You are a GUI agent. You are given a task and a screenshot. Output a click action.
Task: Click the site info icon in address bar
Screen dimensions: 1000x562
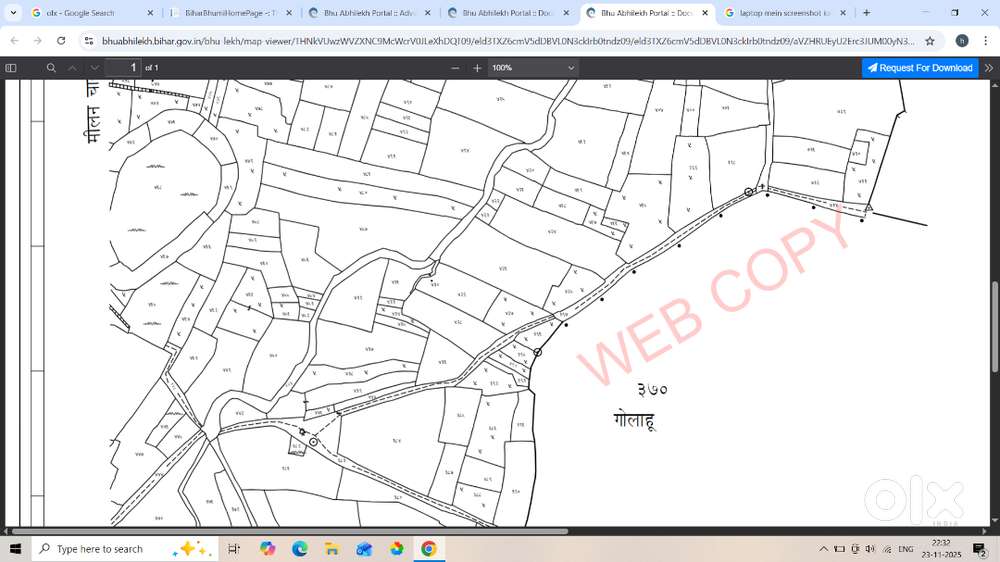(x=89, y=41)
